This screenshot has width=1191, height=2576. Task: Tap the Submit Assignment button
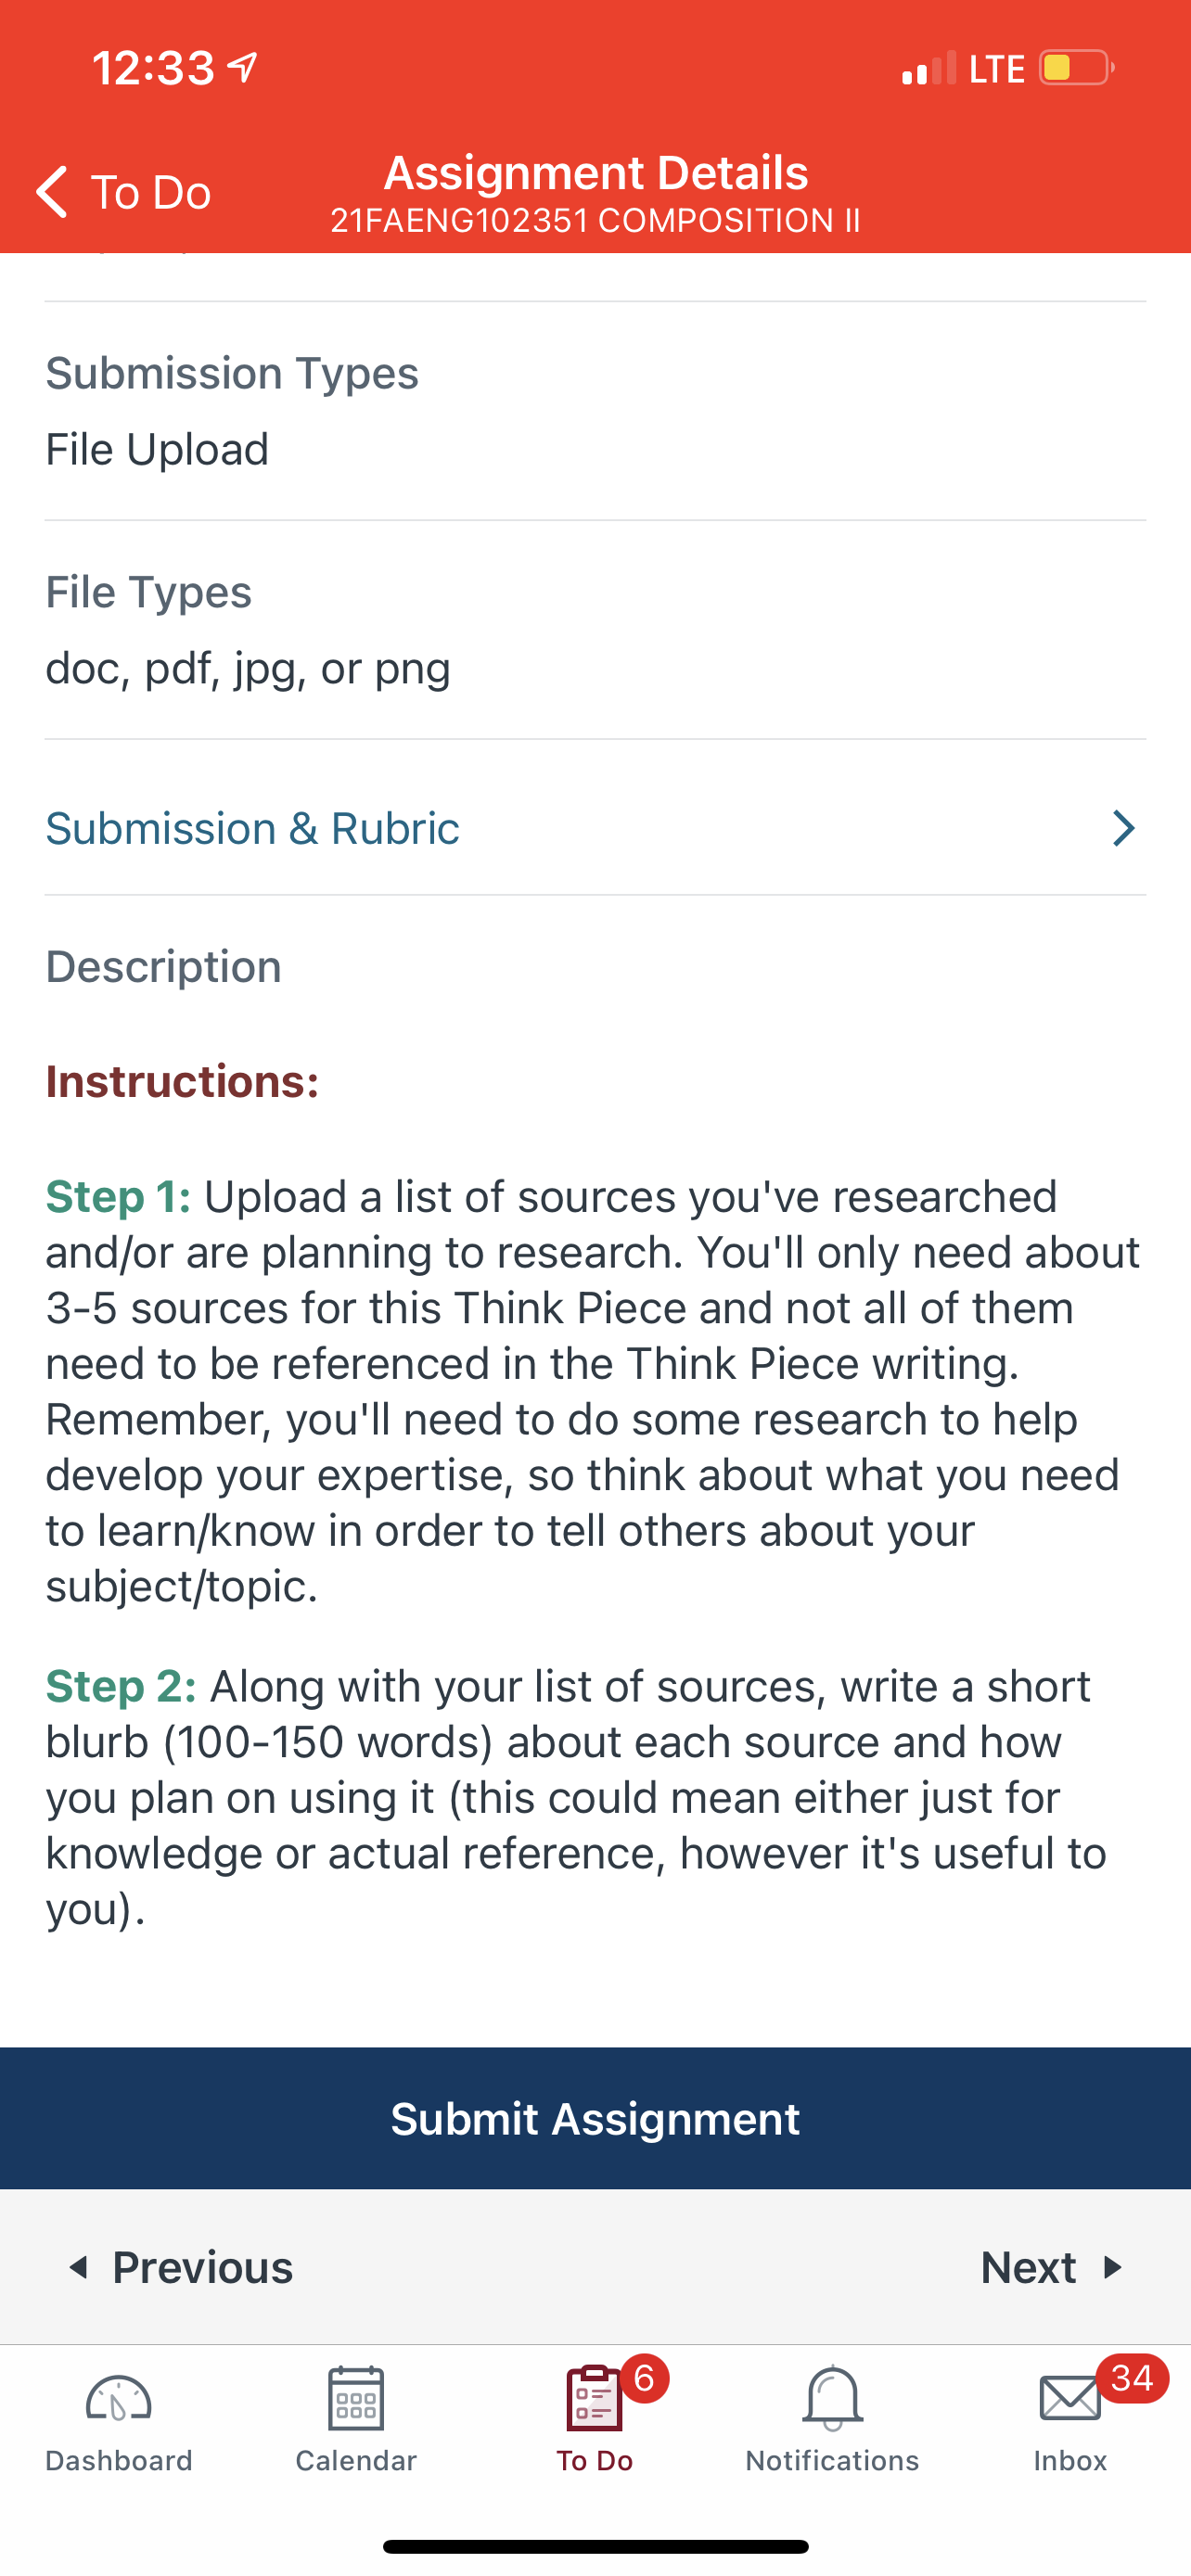tap(595, 2119)
